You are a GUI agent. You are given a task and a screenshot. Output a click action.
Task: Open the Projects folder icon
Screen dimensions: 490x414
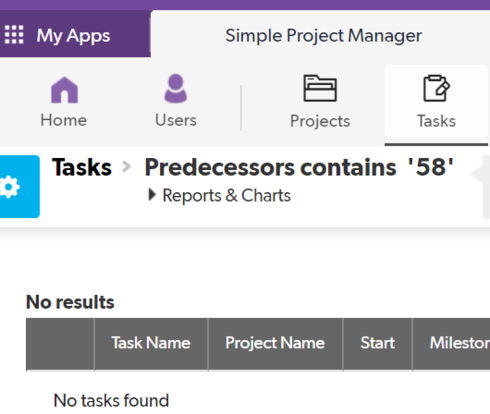pos(320,88)
